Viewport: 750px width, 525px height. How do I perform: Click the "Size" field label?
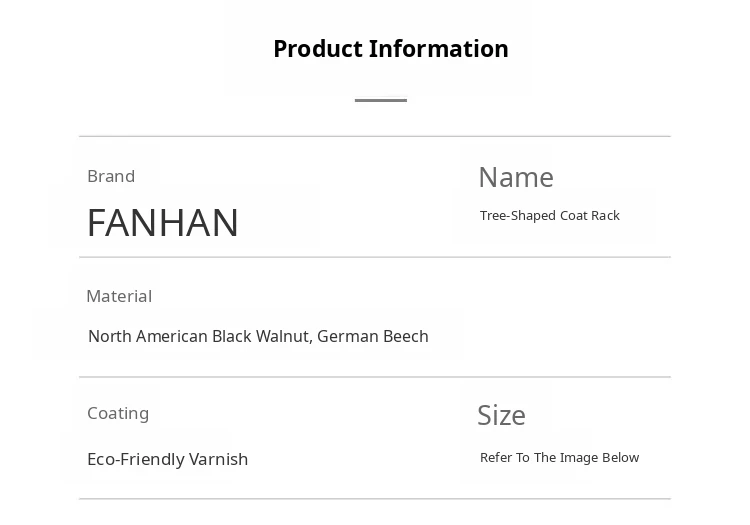(501, 415)
